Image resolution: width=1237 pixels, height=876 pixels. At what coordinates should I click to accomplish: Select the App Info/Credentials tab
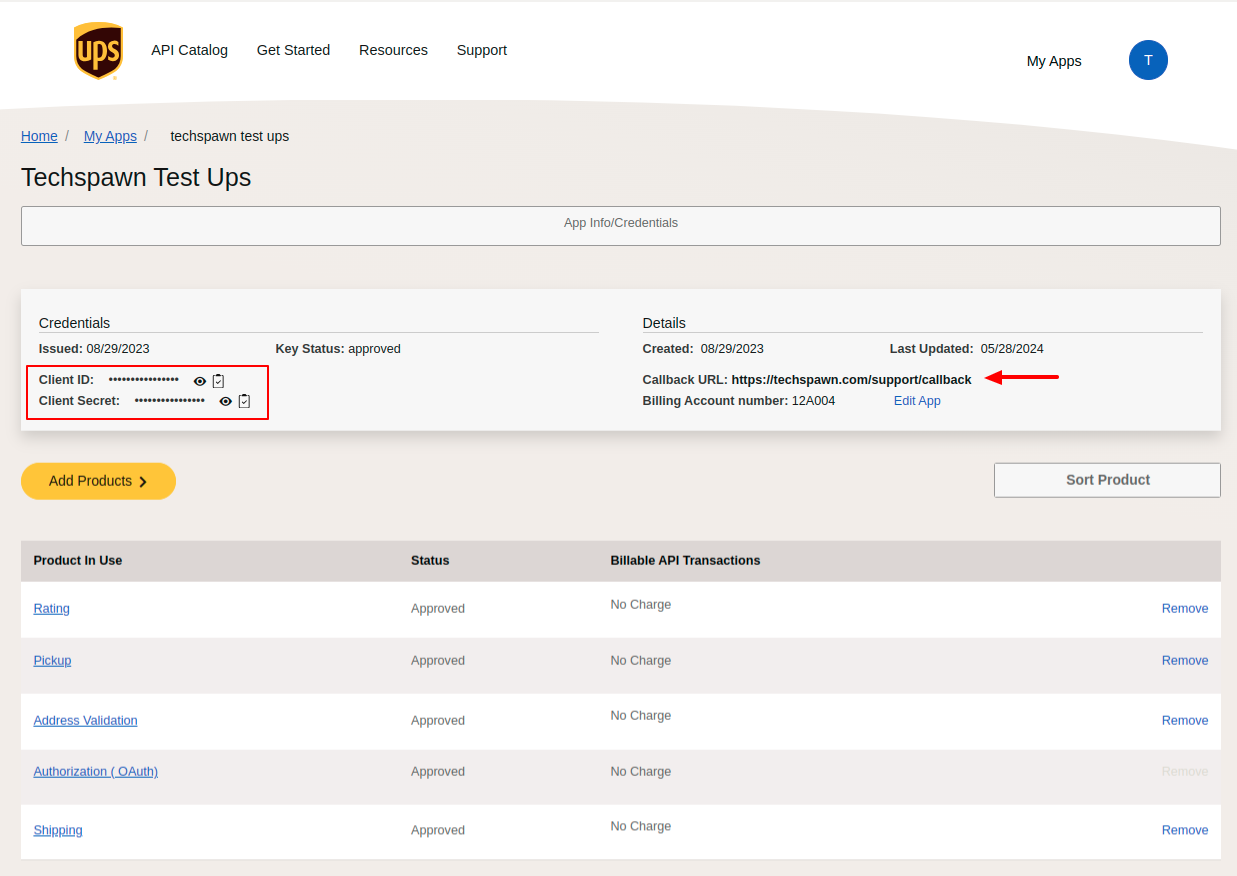click(x=620, y=225)
